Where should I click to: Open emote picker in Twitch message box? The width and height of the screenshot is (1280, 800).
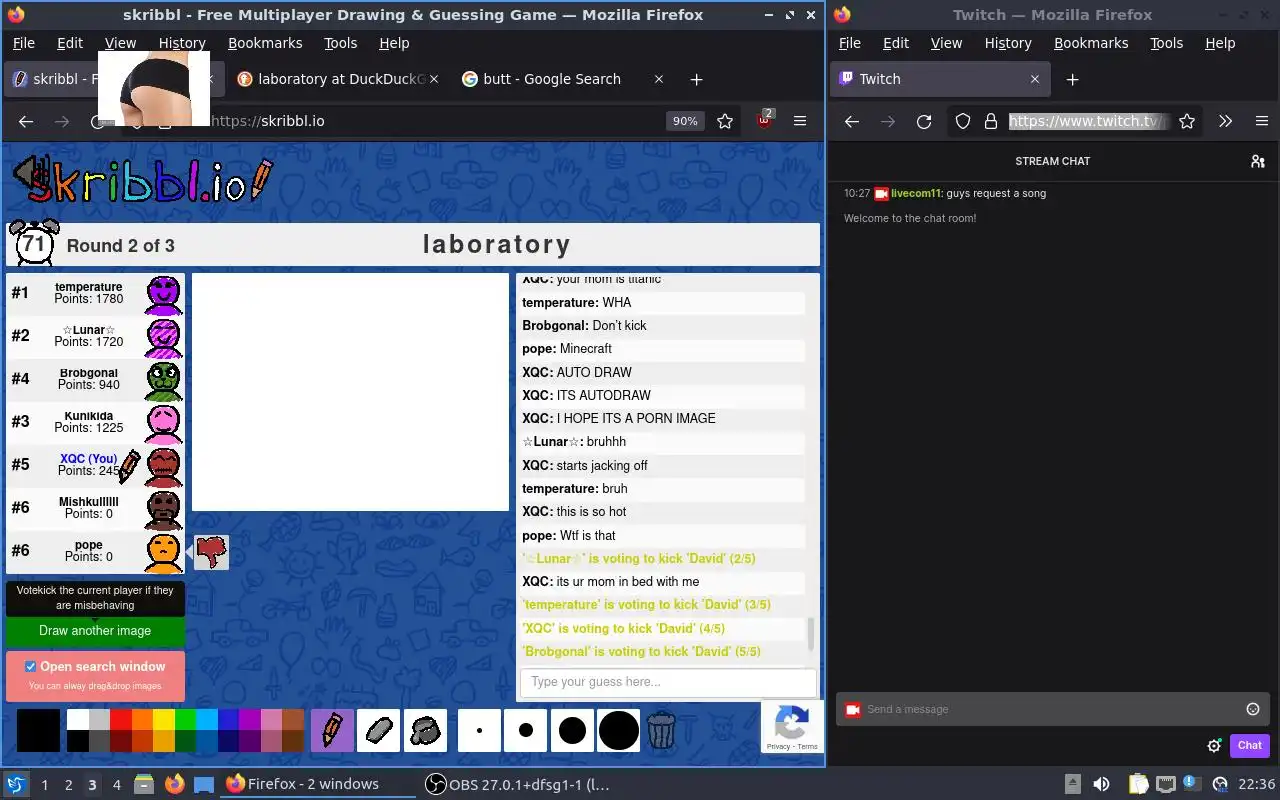1253,709
